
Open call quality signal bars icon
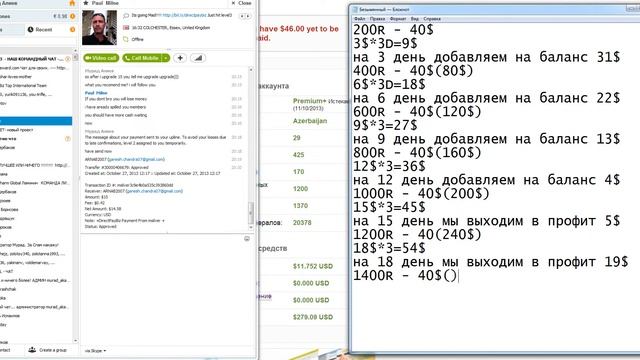(198, 58)
